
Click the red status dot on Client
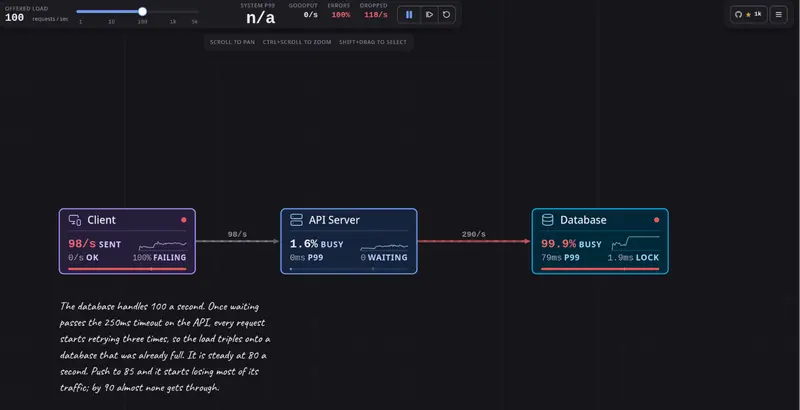pos(184,220)
